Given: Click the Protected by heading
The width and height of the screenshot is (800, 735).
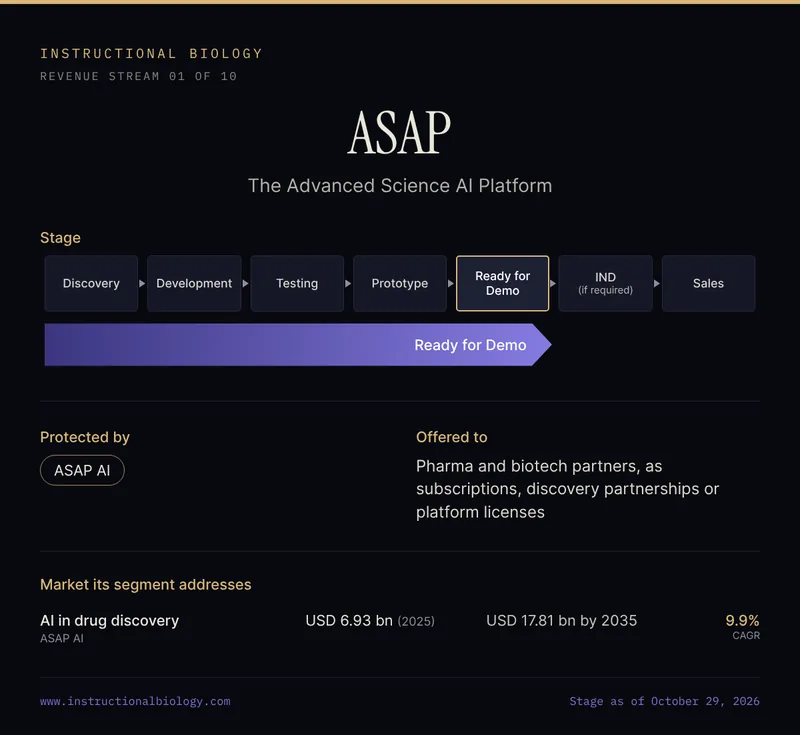Looking at the screenshot, I should pos(85,437).
